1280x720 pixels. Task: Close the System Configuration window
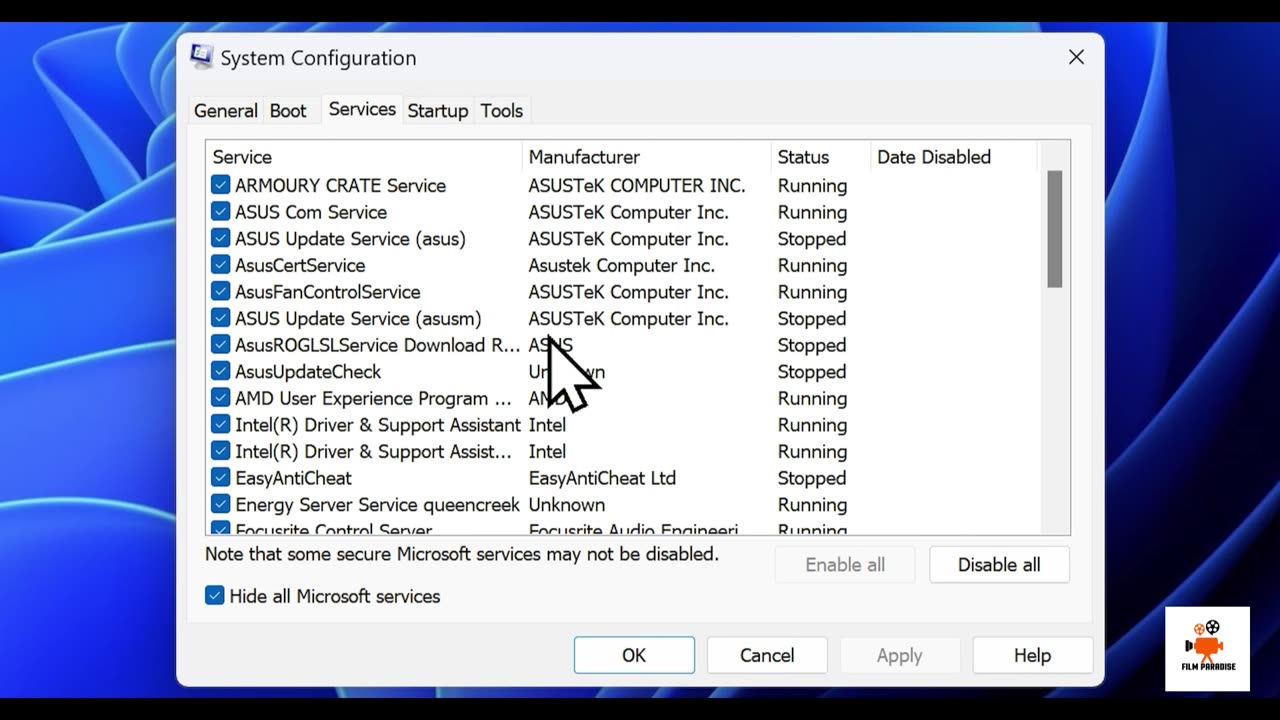[1076, 57]
